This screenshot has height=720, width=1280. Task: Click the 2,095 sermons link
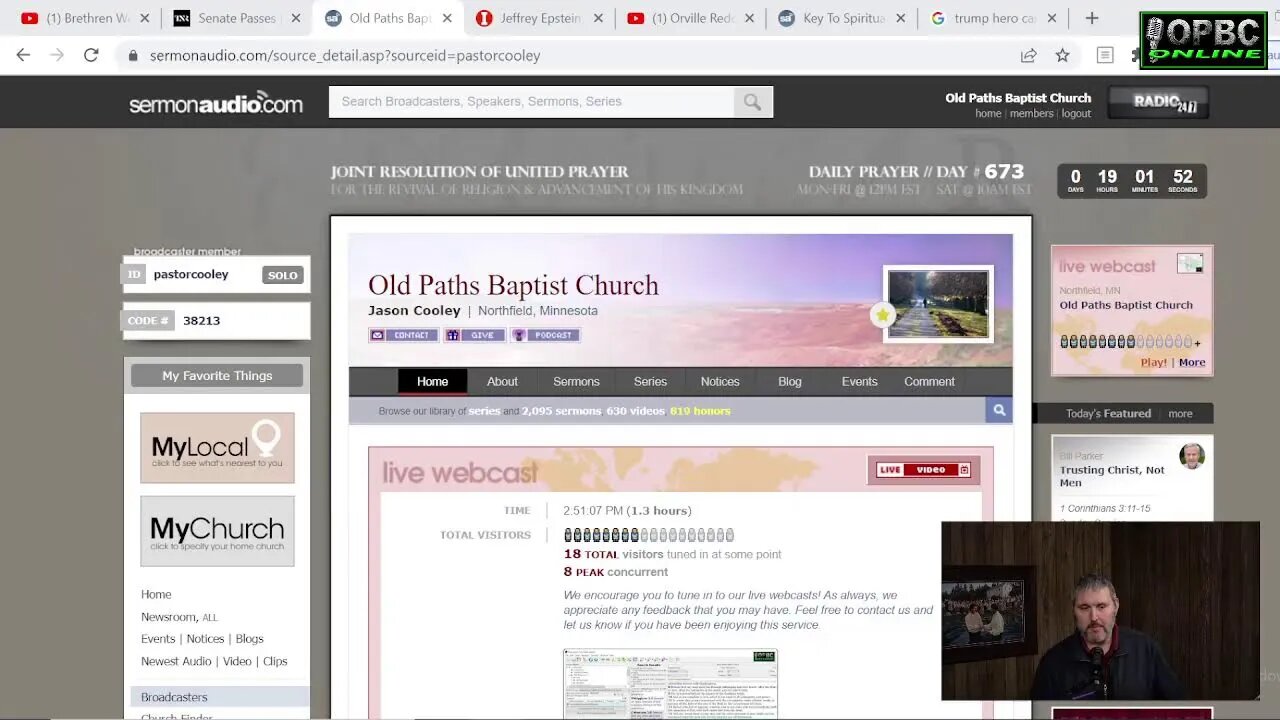tap(562, 411)
